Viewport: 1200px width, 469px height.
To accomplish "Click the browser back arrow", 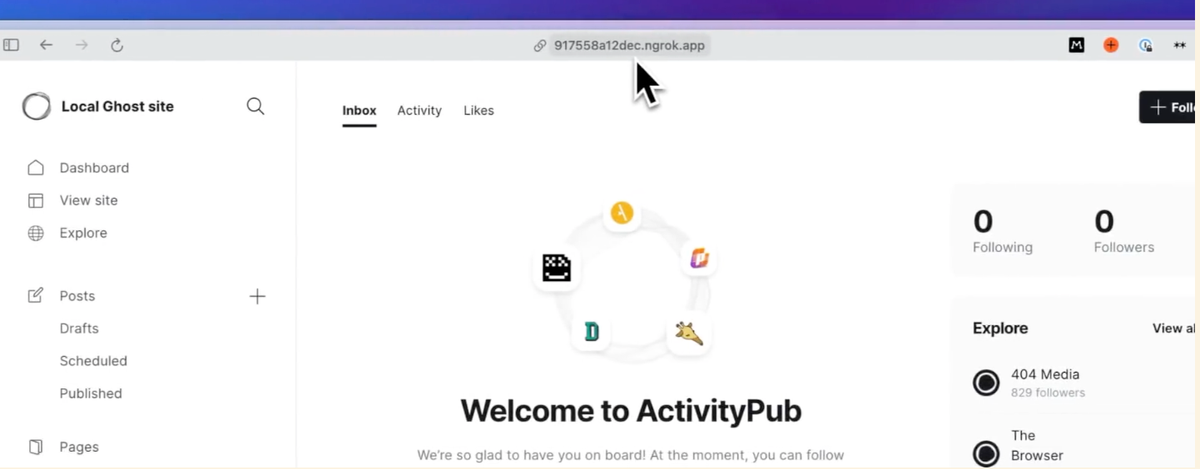I will click(46, 45).
